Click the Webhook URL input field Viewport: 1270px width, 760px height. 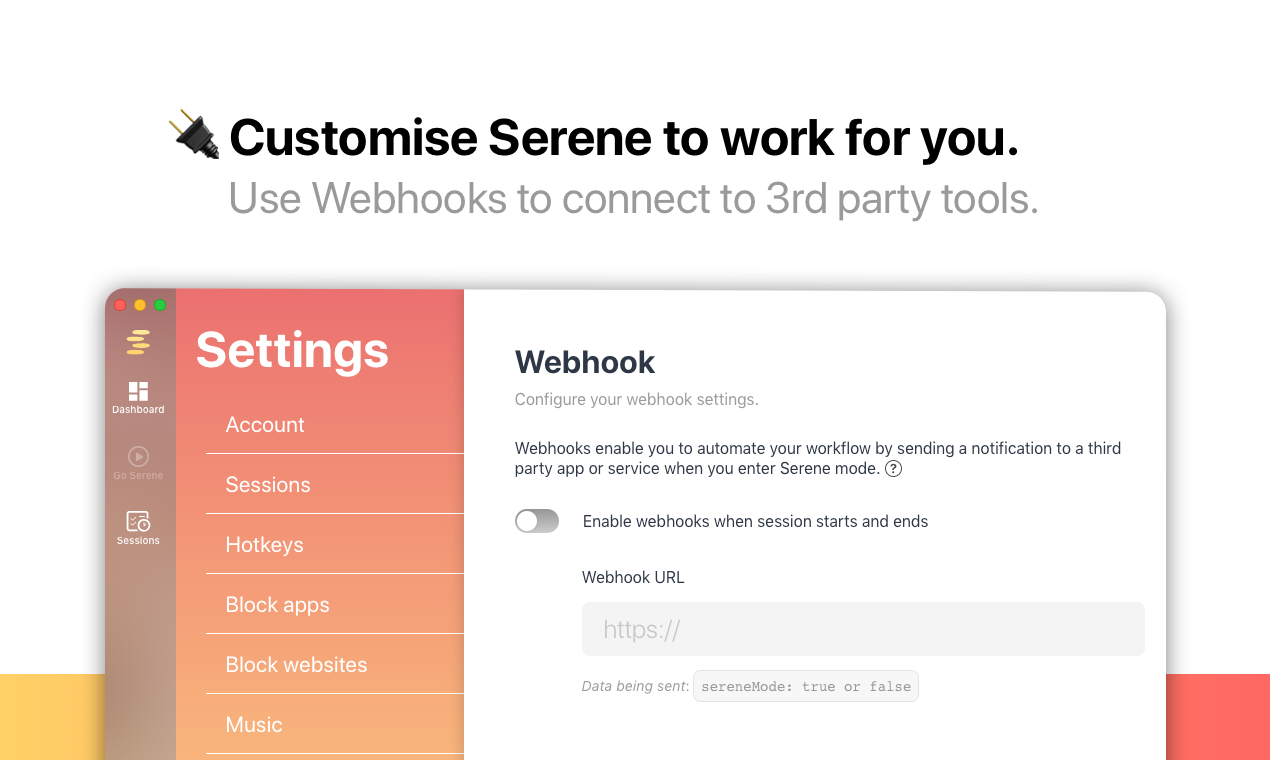point(863,629)
